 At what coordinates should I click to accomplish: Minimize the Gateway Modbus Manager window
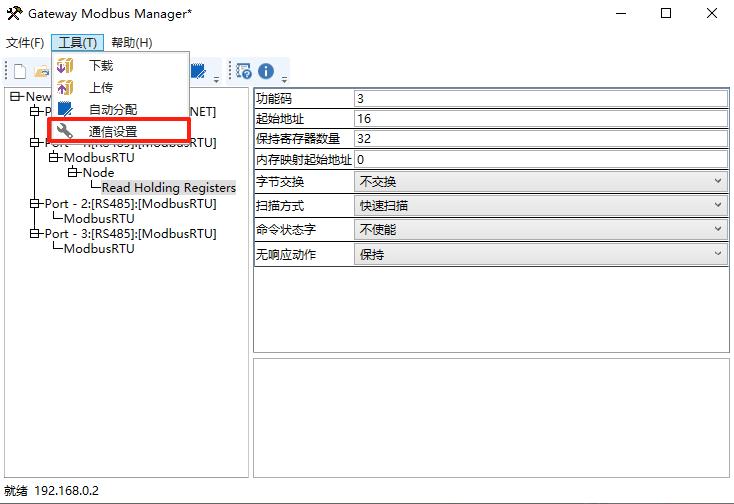click(621, 13)
